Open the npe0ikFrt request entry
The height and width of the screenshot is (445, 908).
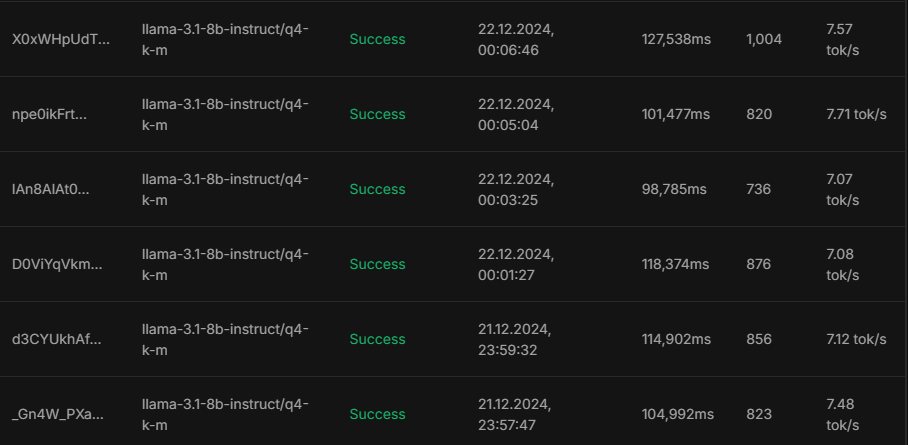click(x=49, y=114)
